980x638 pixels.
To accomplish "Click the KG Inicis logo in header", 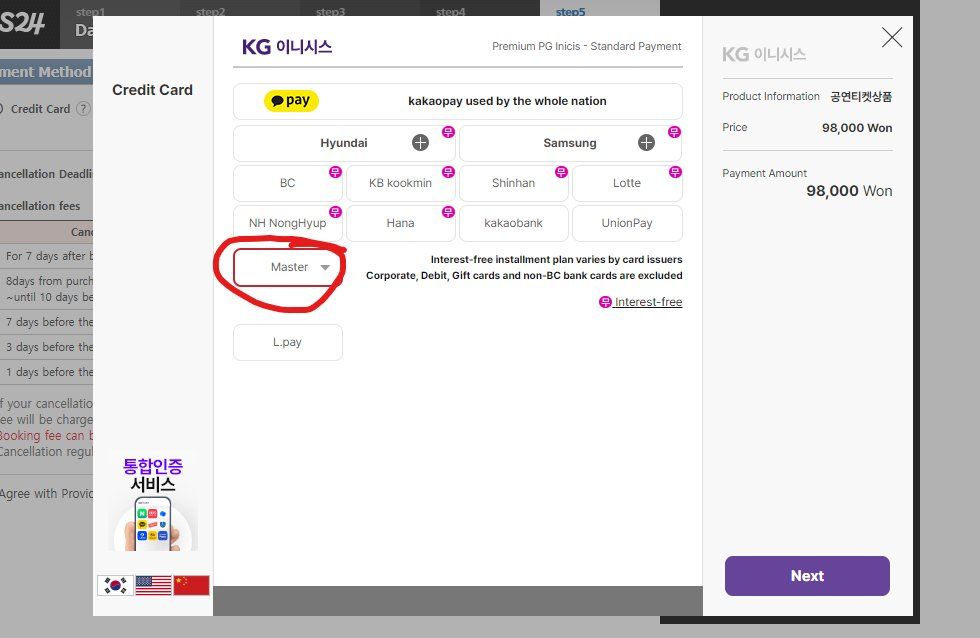I will click(287, 47).
